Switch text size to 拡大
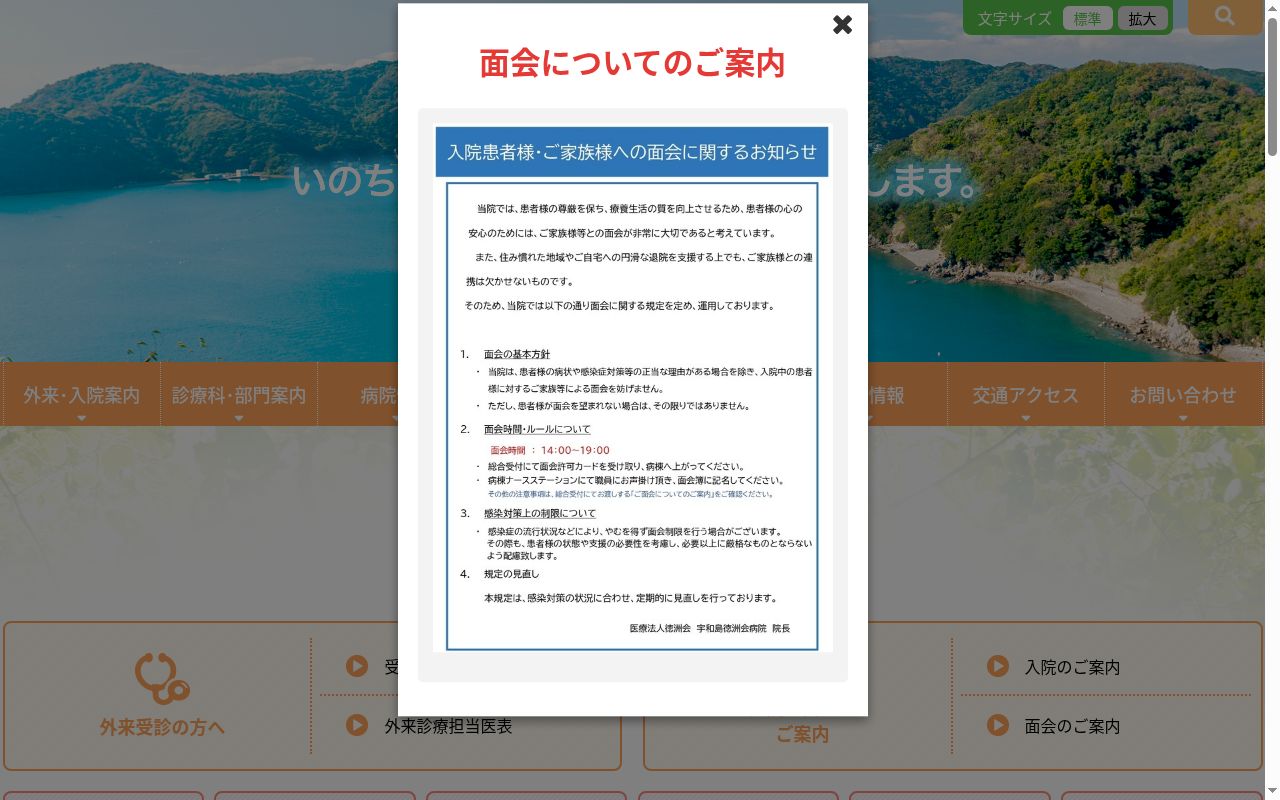 1142,18
